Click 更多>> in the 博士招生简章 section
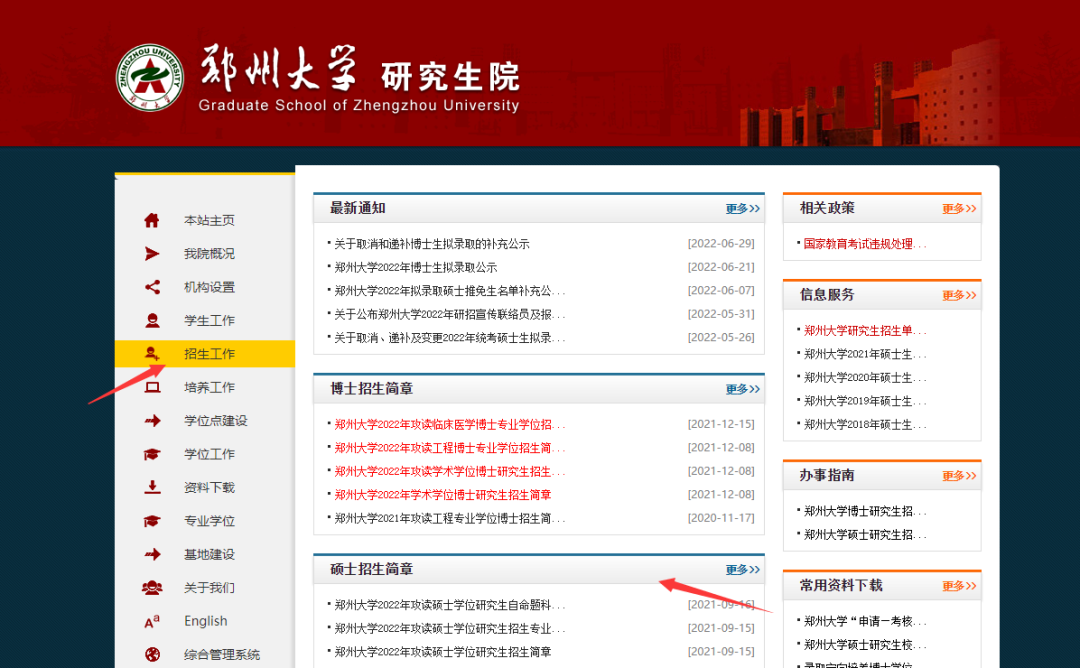The image size is (1080, 668). pyautogui.click(x=742, y=389)
